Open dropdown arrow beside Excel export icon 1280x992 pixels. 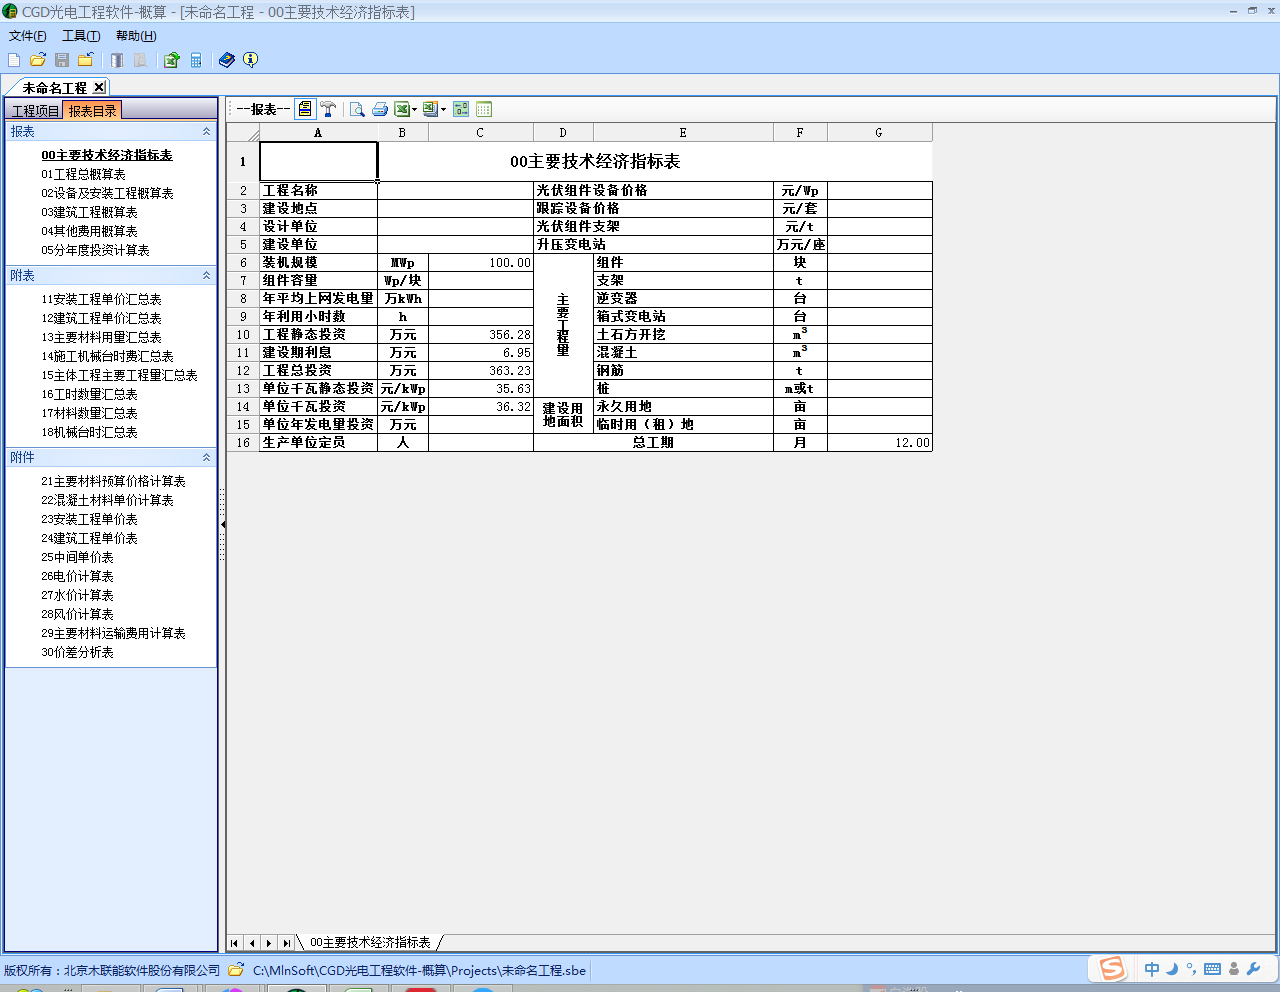(x=415, y=110)
